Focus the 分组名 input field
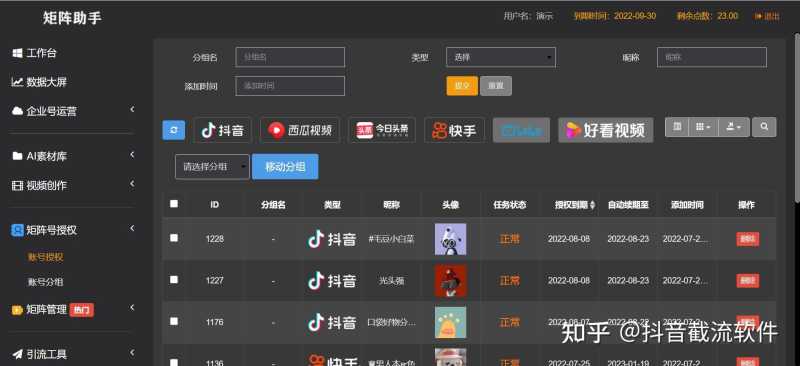This screenshot has height=366, width=800. point(290,57)
